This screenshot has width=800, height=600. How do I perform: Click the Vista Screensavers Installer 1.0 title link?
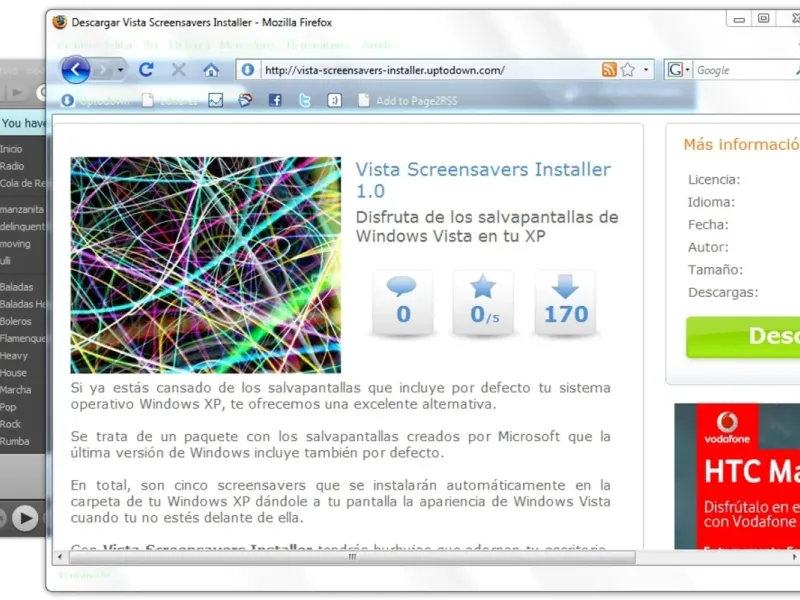(483, 180)
